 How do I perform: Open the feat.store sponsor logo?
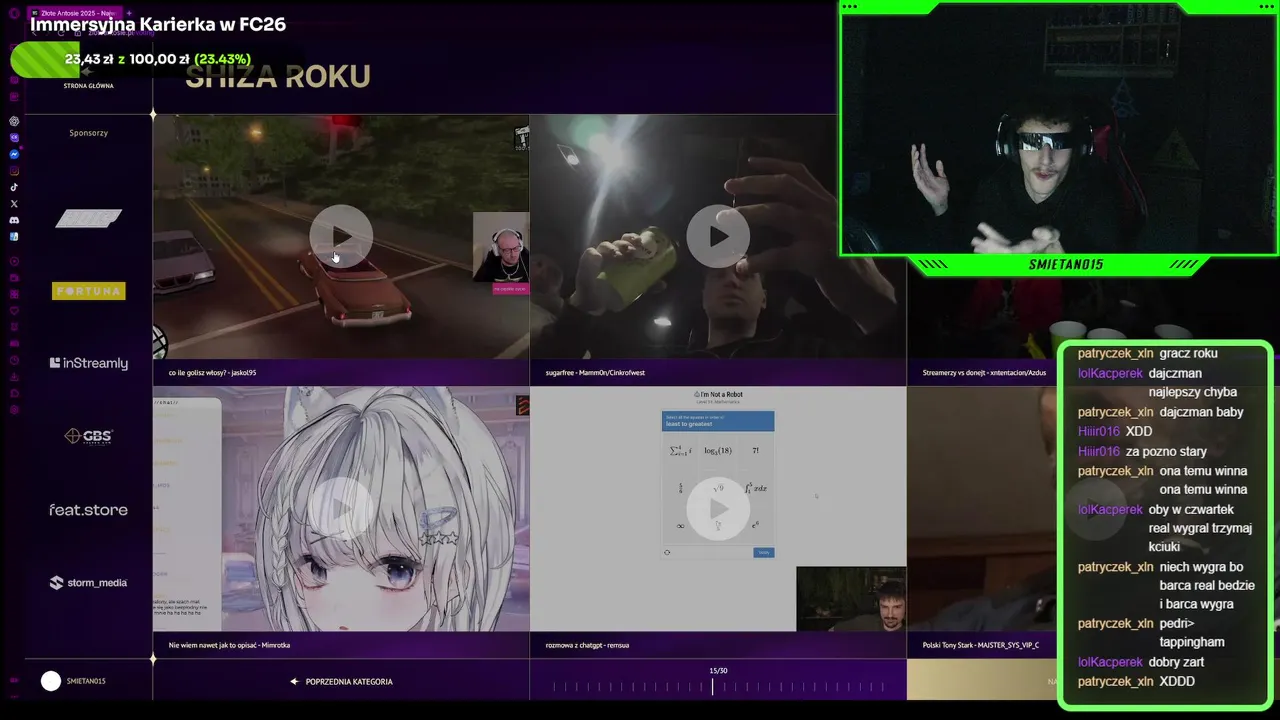click(88, 510)
